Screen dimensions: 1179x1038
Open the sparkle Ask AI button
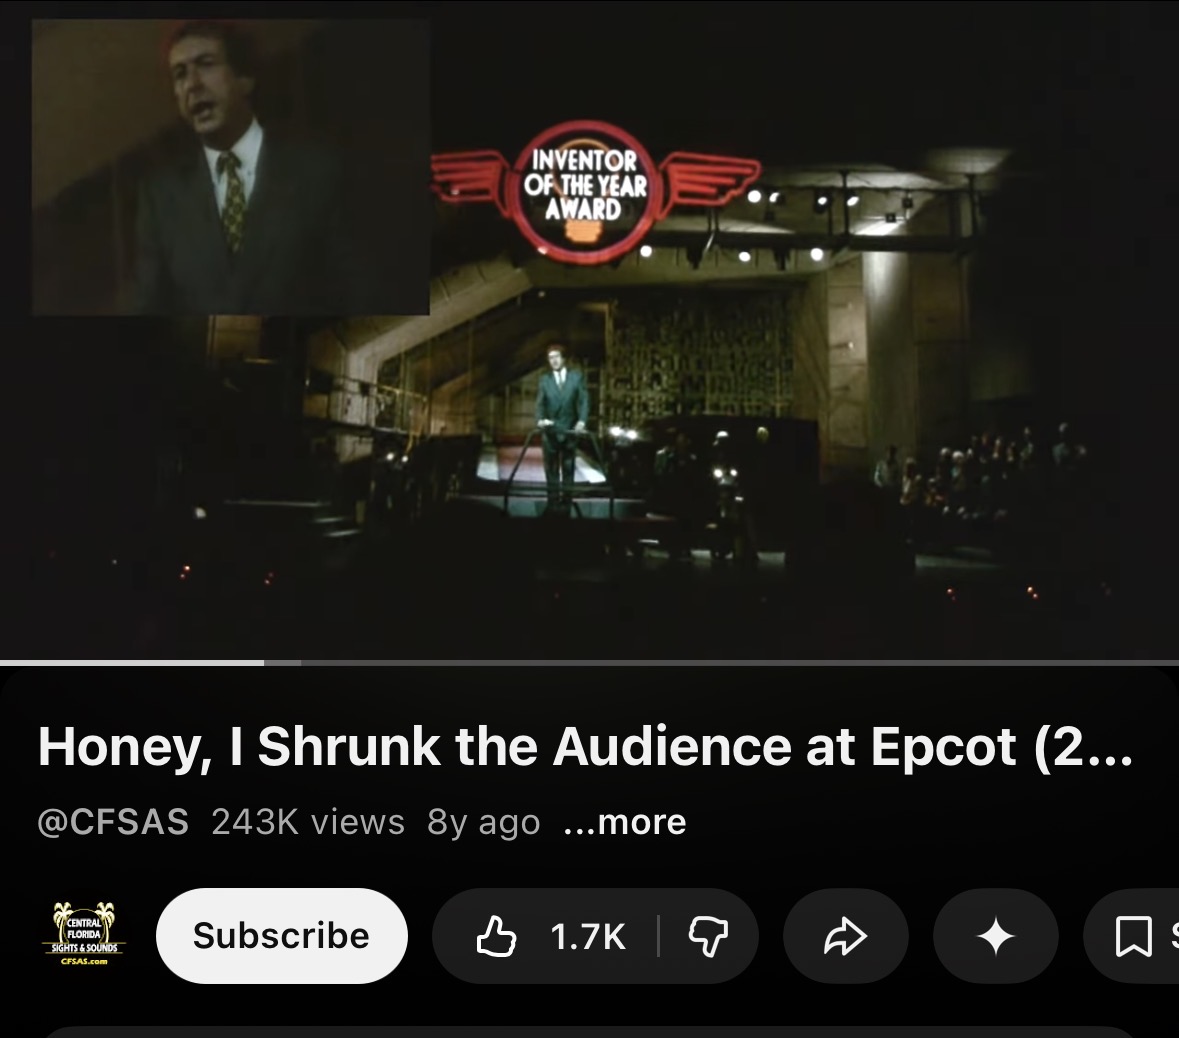coord(996,936)
